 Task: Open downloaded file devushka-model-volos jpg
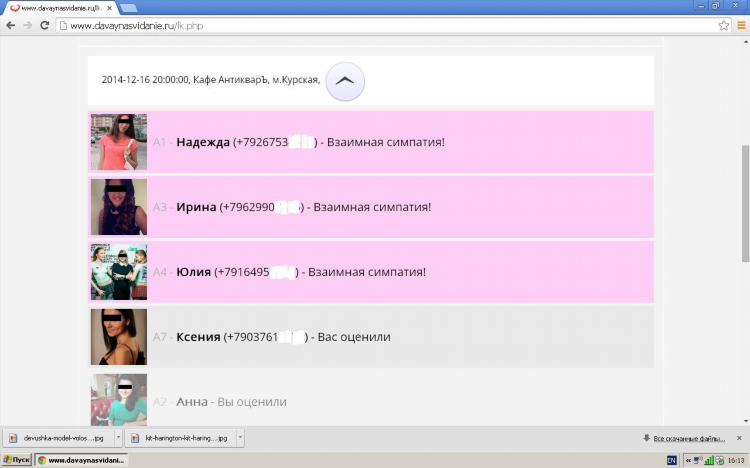59,438
